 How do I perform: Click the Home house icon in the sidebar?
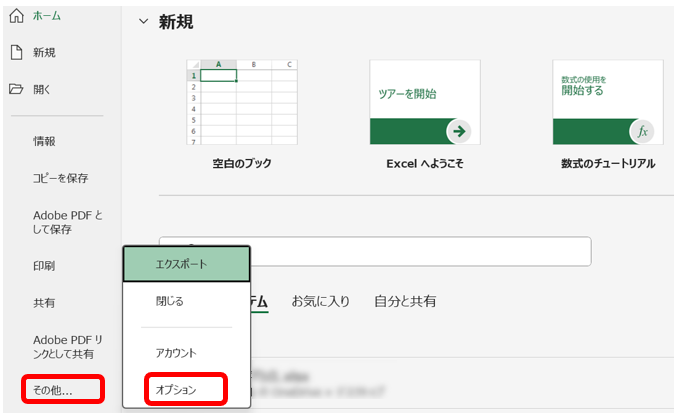[16, 16]
